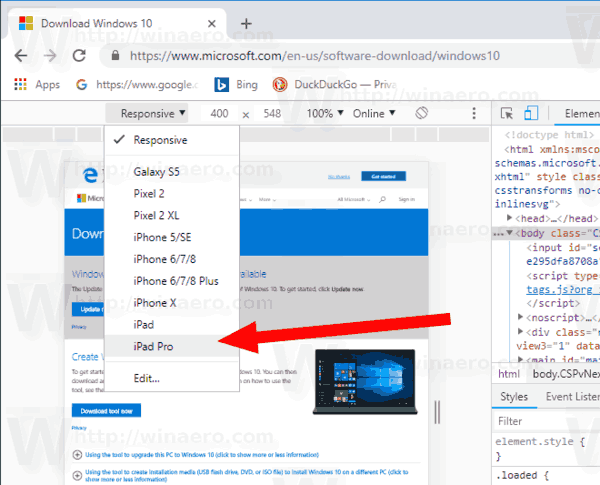Choose iPad from device list

[172, 324]
